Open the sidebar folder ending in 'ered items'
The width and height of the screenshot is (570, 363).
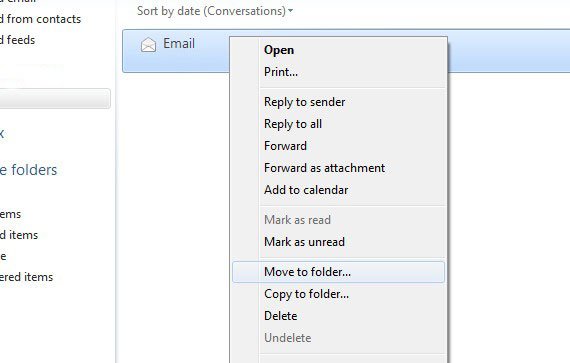point(27,277)
